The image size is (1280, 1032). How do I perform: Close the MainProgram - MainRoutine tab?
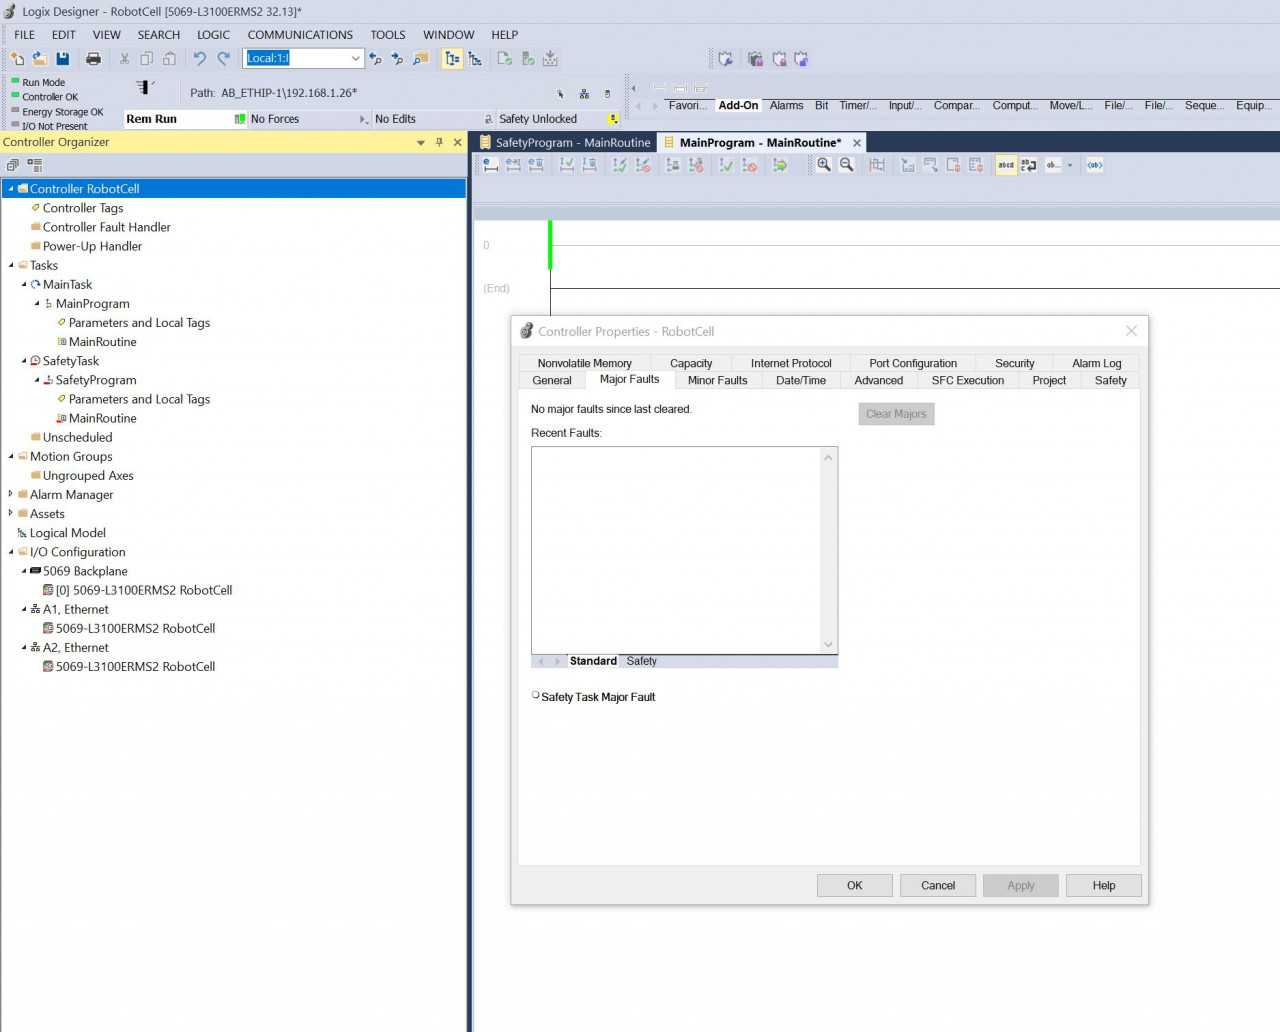pos(857,143)
